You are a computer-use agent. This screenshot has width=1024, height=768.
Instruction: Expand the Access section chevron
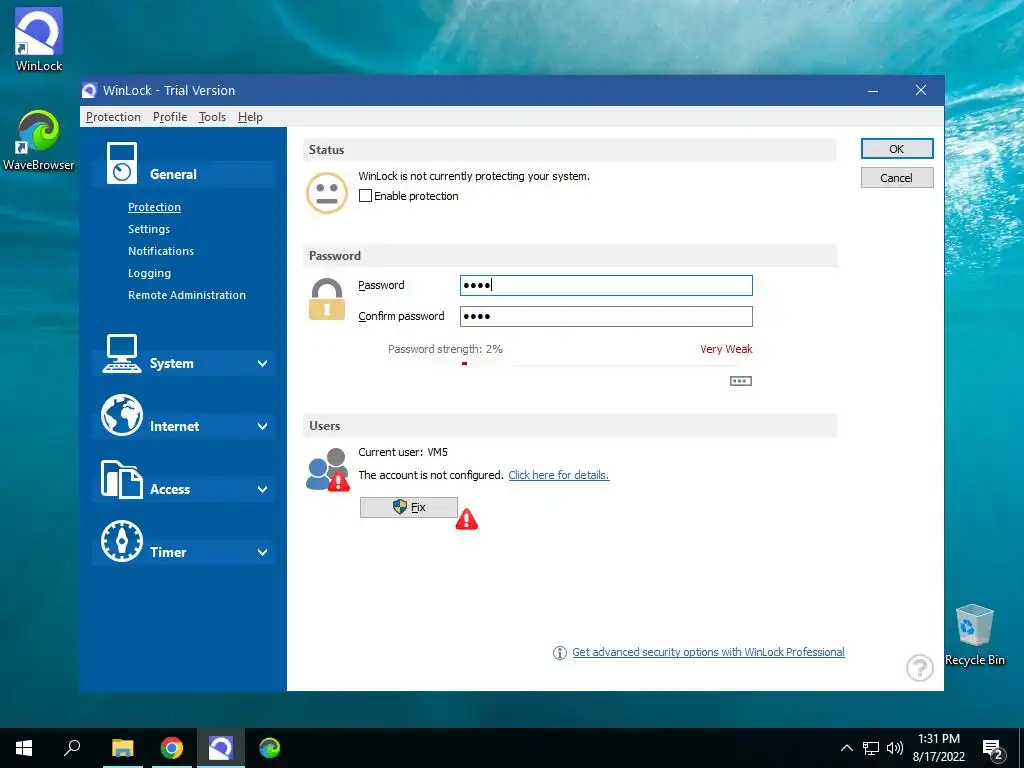coord(263,489)
